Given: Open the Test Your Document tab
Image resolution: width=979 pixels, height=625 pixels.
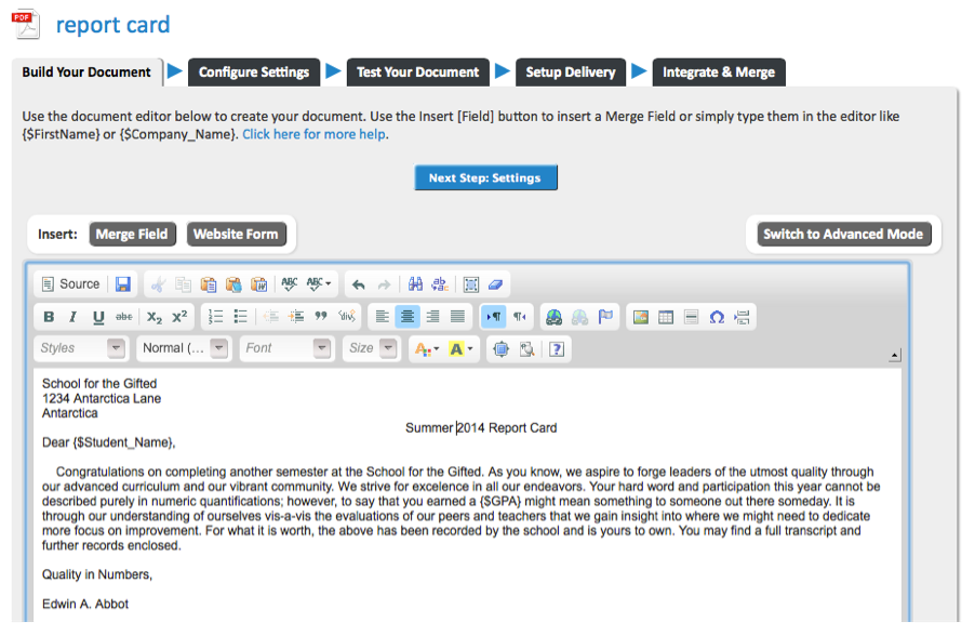Looking at the screenshot, I should coord(418,72).
